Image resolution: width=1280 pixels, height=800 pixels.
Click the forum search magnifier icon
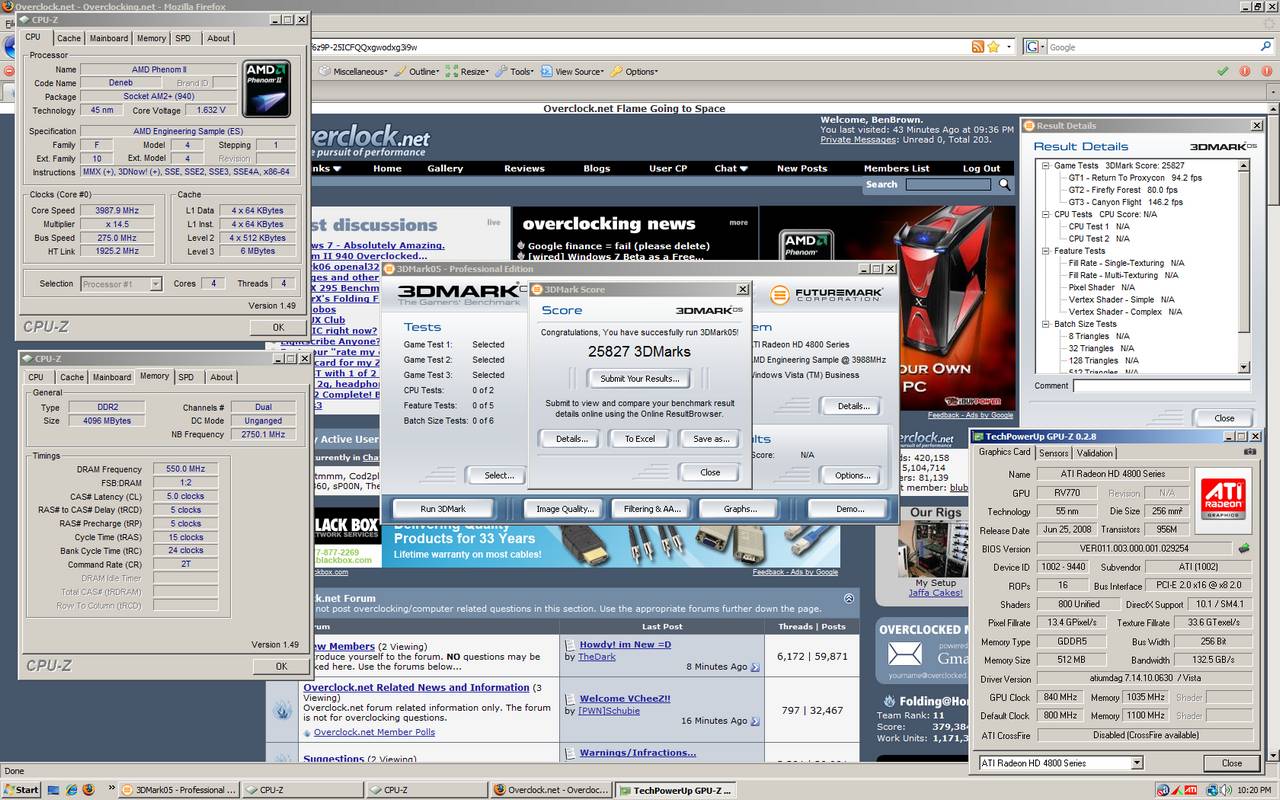click(1005, 184)
